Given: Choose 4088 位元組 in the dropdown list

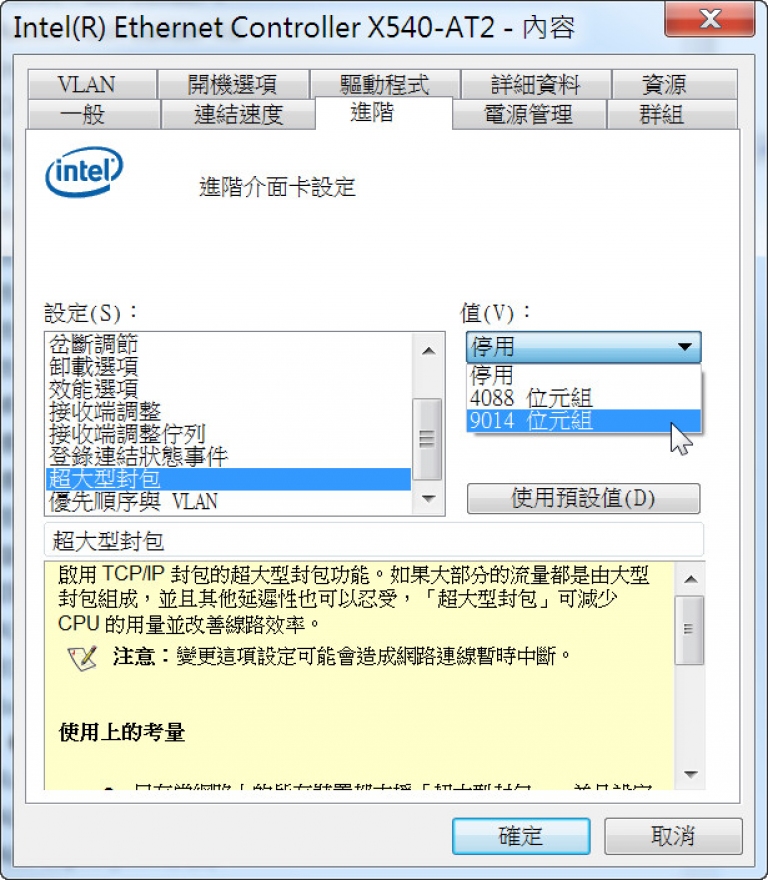Looking at the screenshot, I should click(x=584, y=398).
